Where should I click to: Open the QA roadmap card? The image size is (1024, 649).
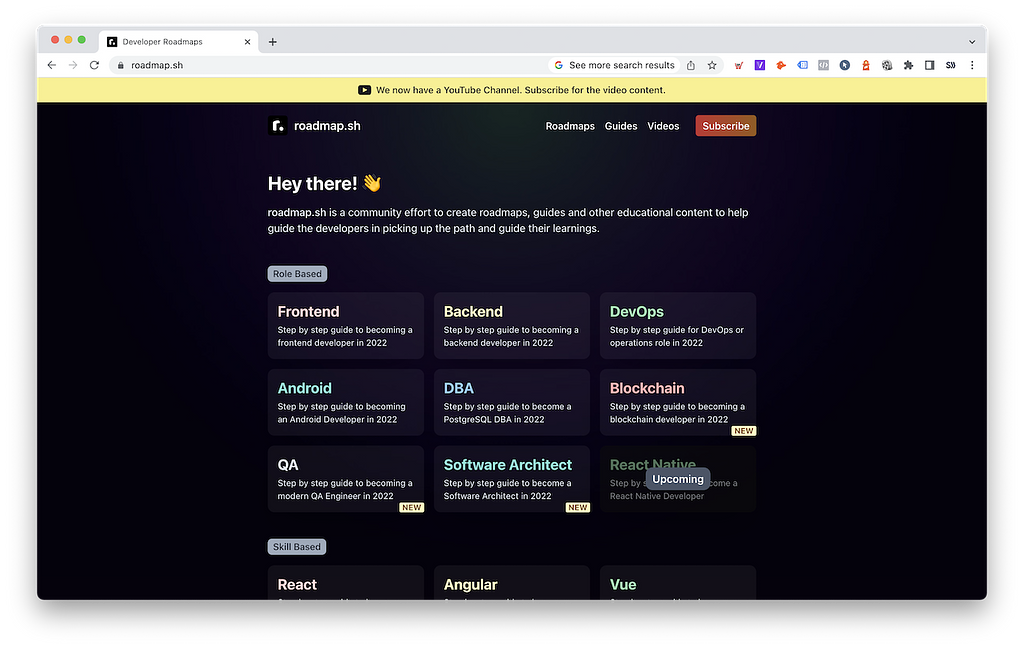[345, 479]
